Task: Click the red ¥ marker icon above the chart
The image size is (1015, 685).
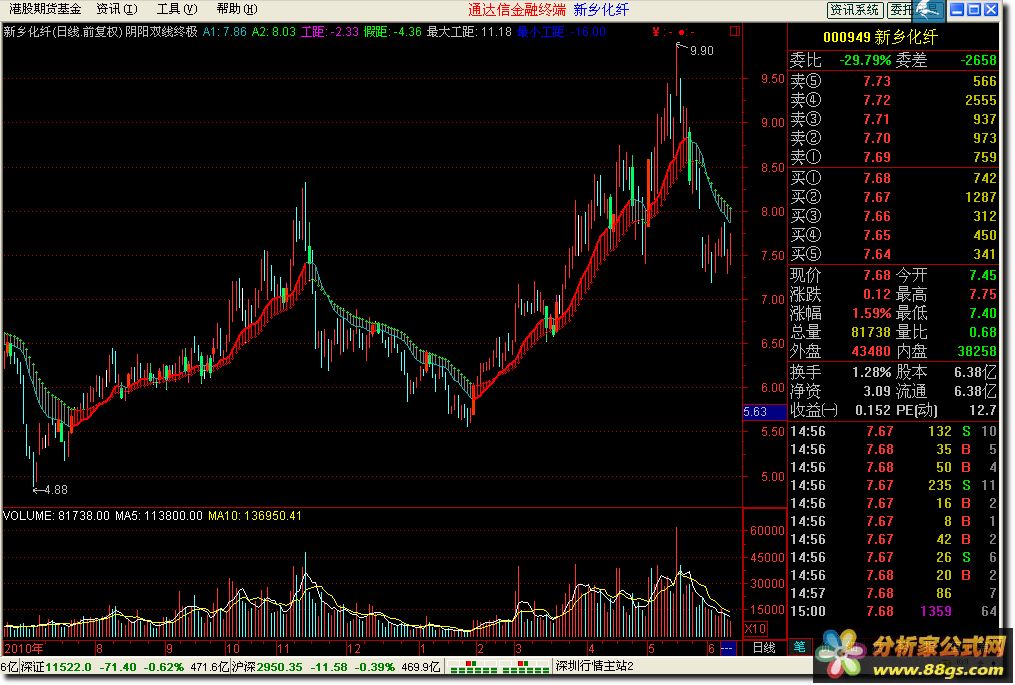Action: pyautogui.click(x=656, y=32)
